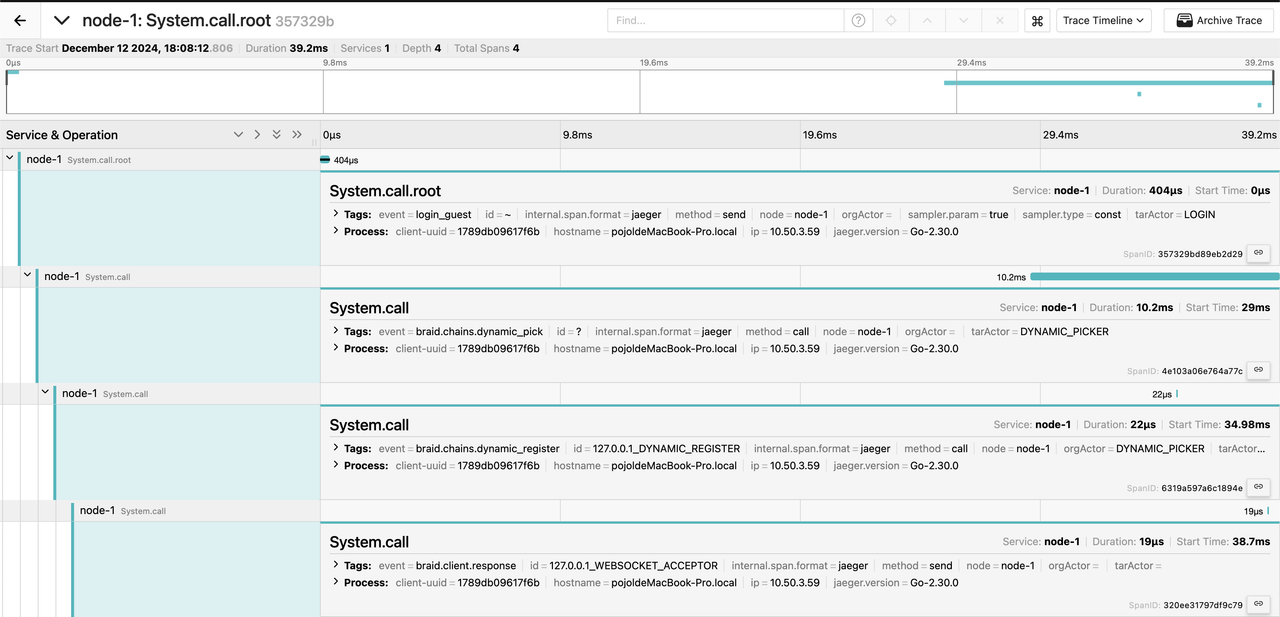Click the System.call.root detail title
Image resolution: width=1280 pixels, height=617 pixels.
pos(385,191)
